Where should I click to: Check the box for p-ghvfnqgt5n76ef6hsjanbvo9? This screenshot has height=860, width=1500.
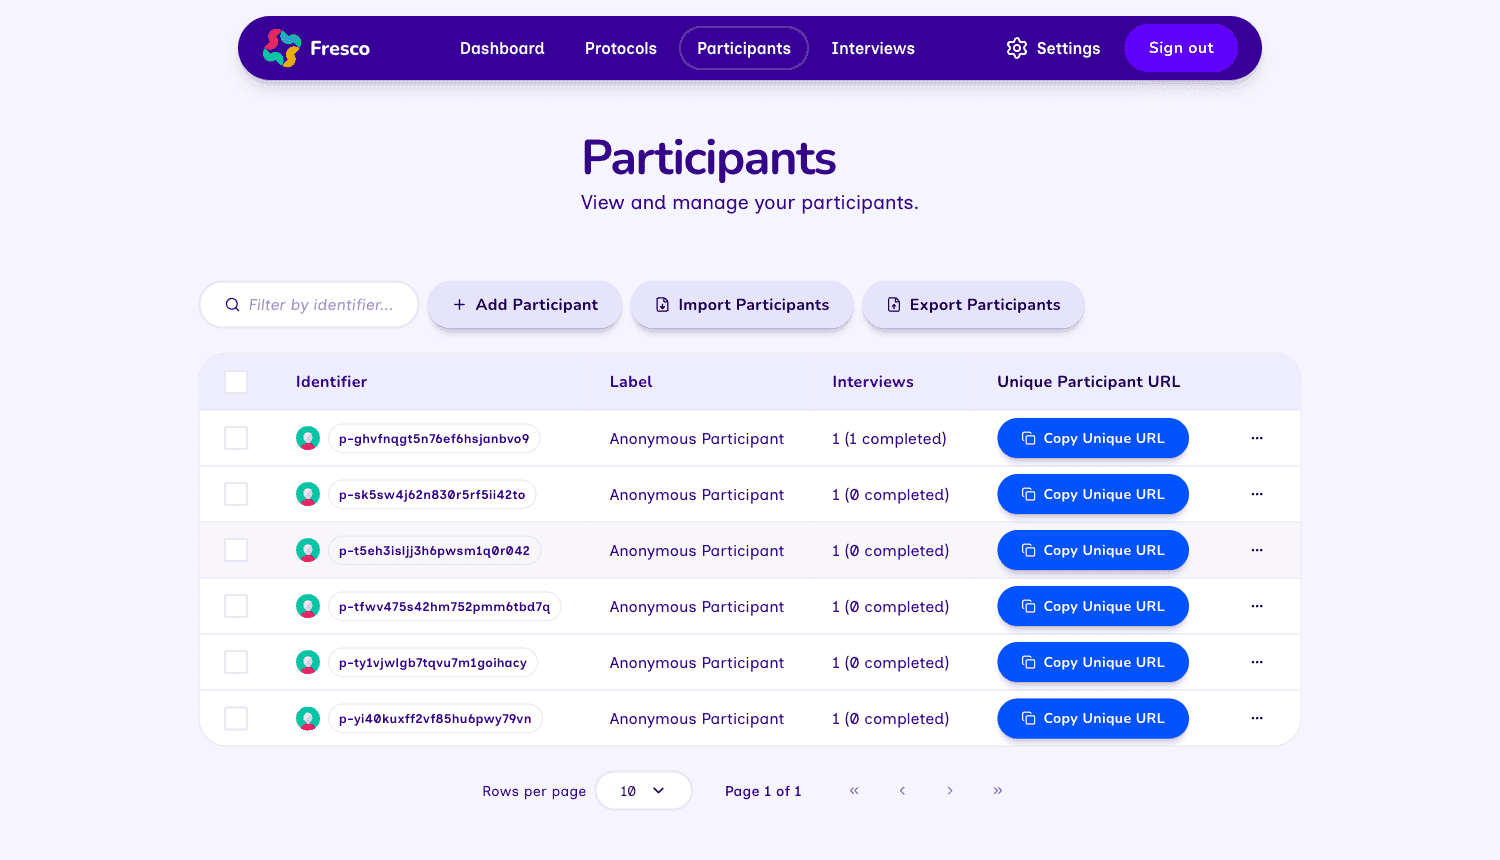tap(236, 438)
